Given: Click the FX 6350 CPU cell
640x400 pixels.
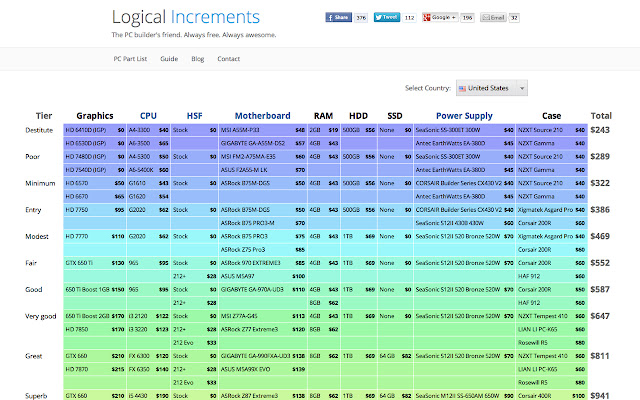Looking at the screenshot, I should pyautogui.click(x=149, y=369).
